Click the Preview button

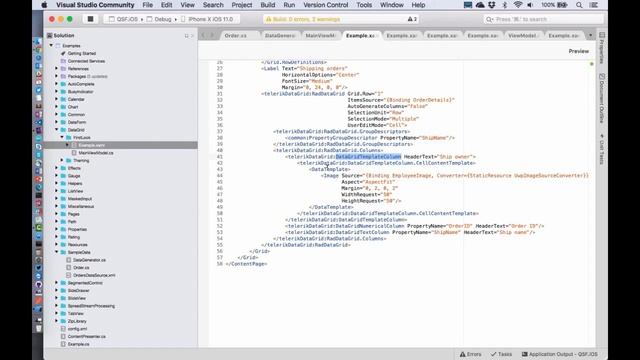(579, 51)
